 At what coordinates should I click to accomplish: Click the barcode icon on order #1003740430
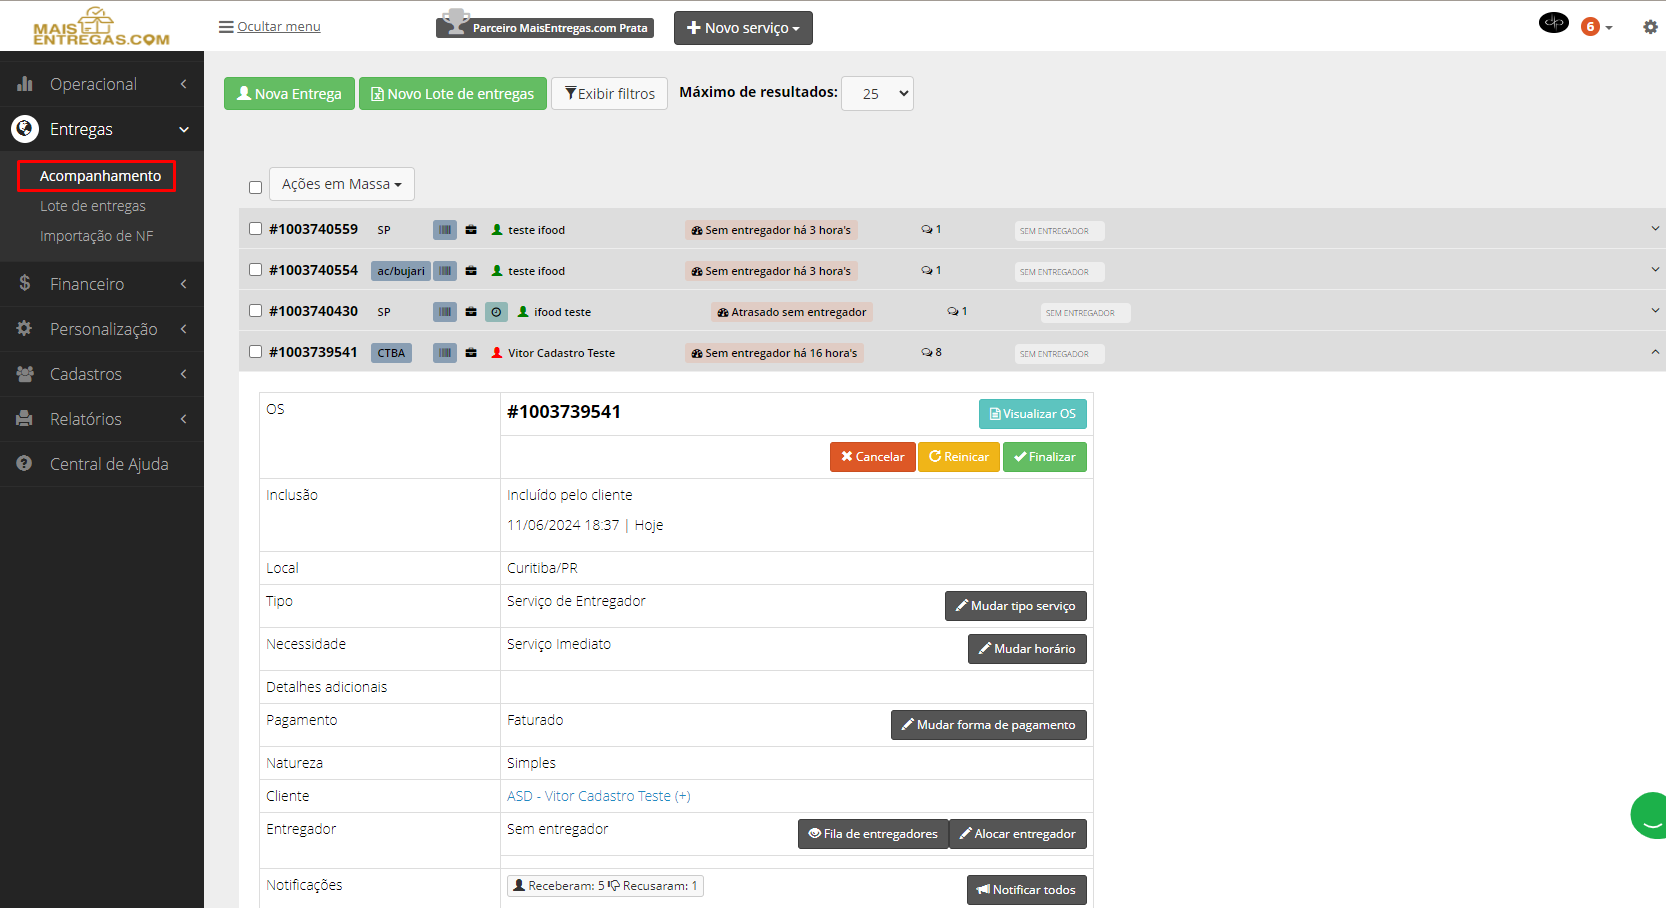(445, 312)
